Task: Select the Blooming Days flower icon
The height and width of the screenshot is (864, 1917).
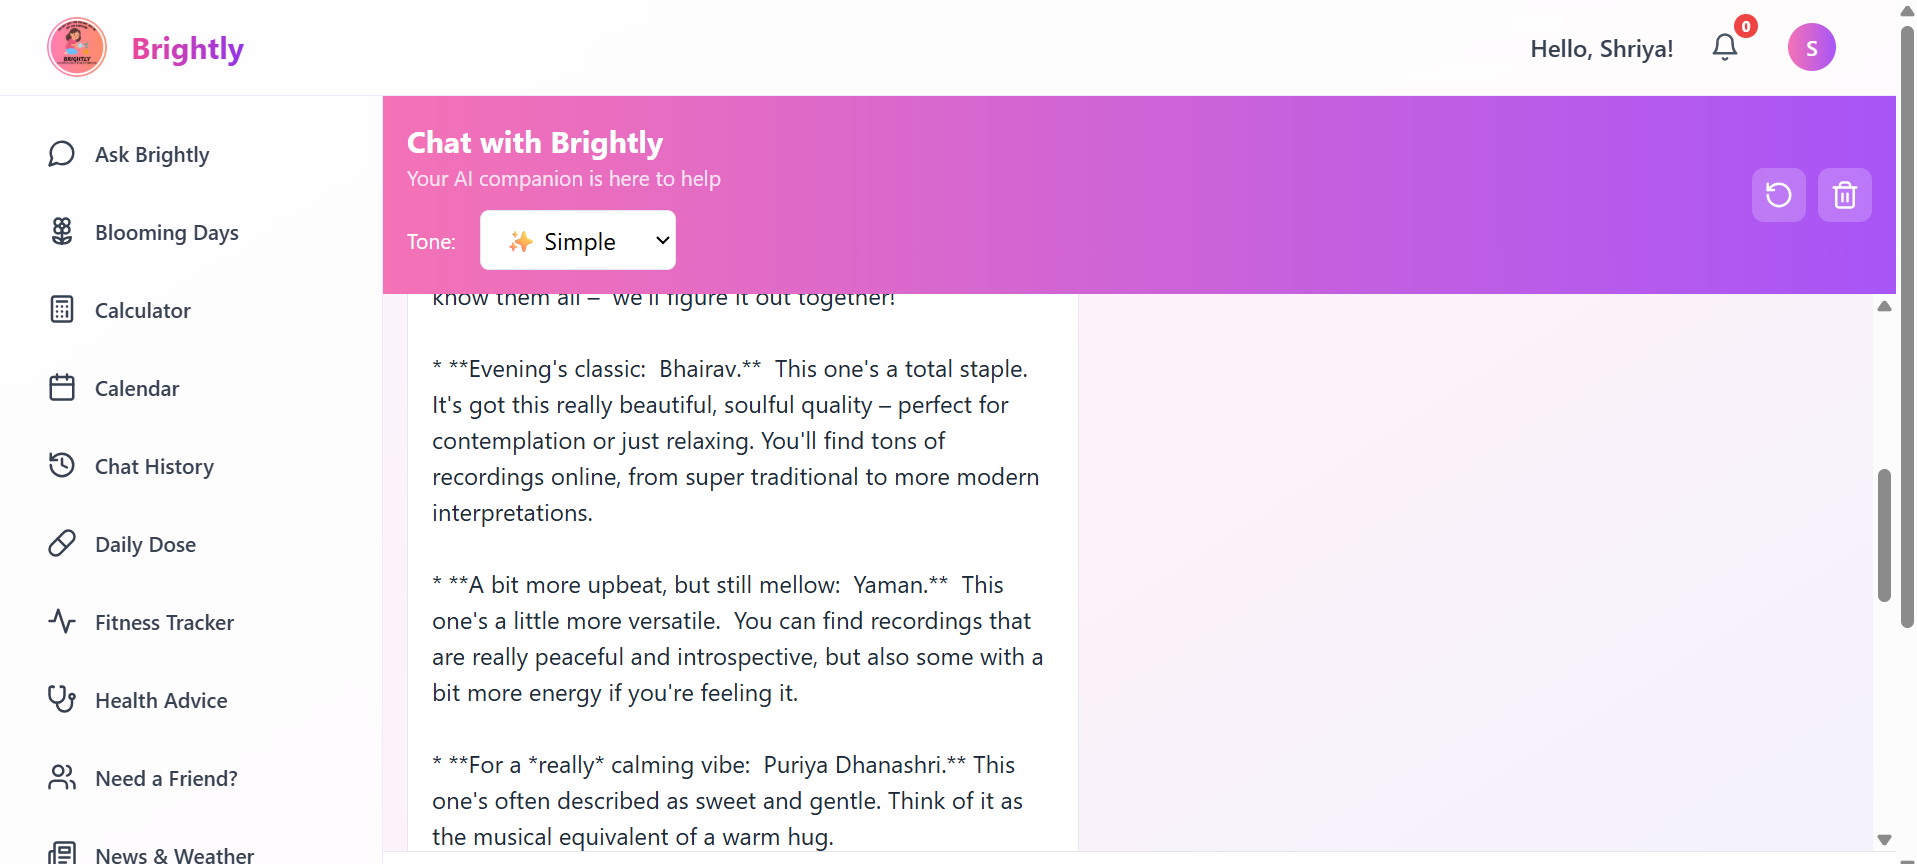Action: pos(61,232)
